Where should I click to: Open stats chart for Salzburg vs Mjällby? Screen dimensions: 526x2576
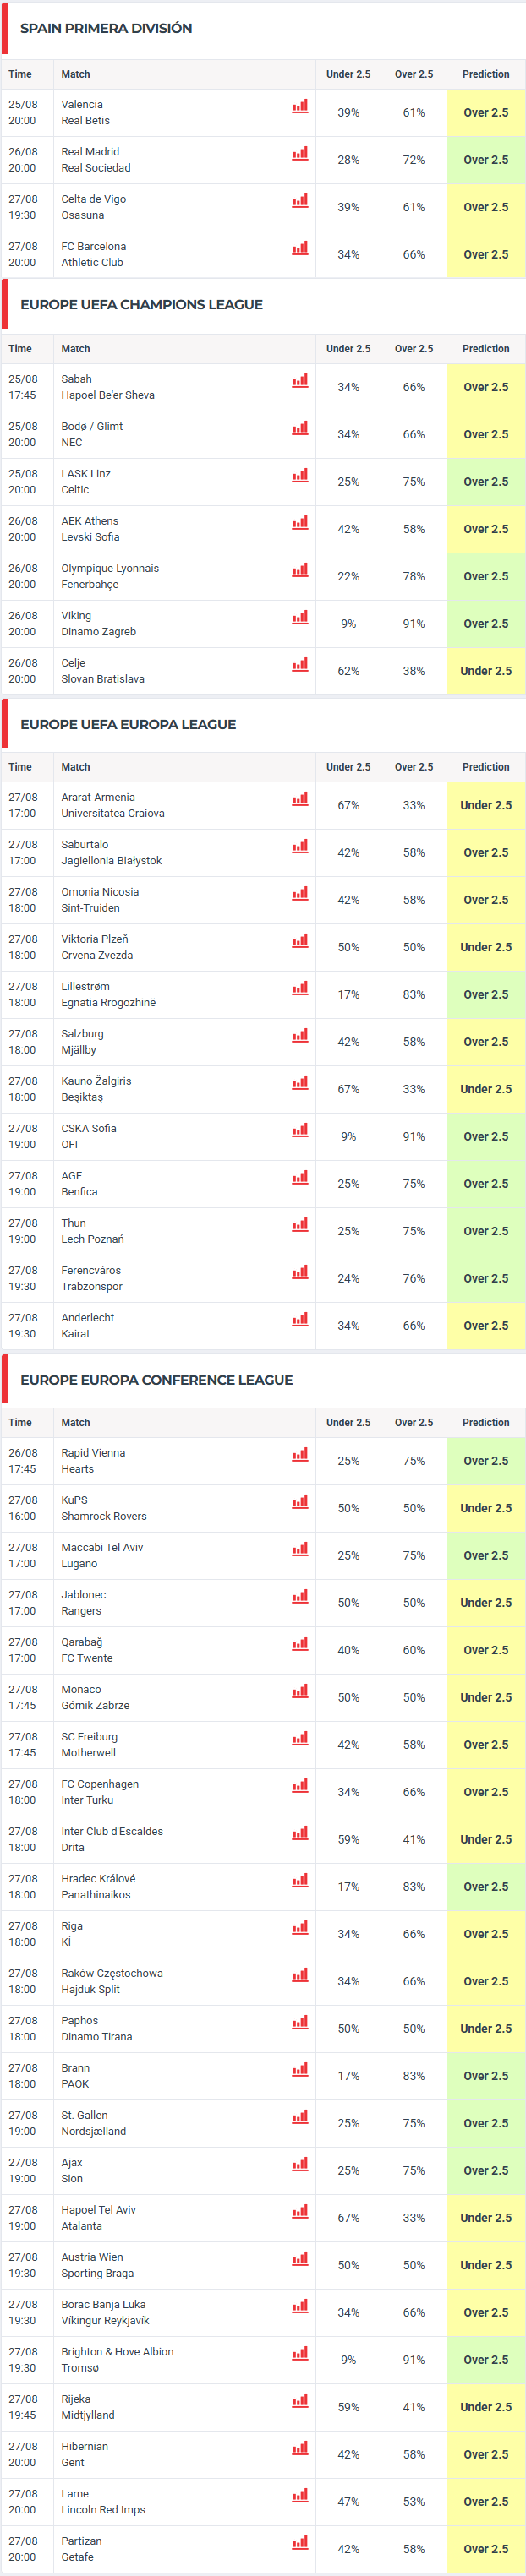(x=300, y=1035)
